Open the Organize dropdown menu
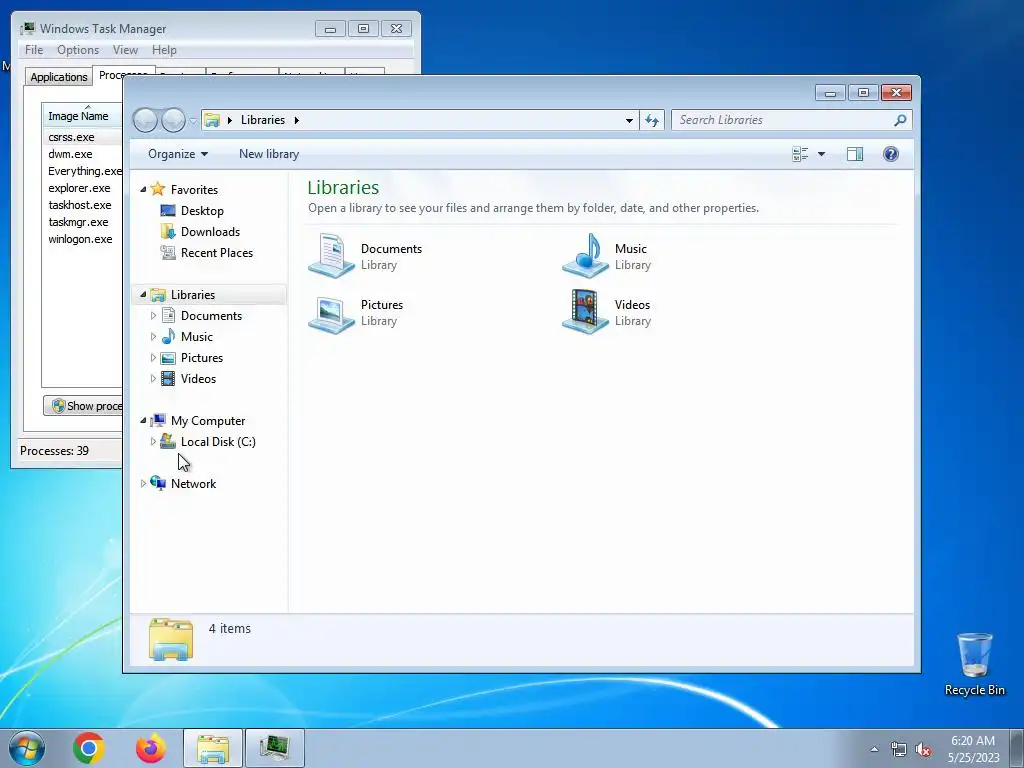This screenshot has height=768, width=1024. [x=178, y=154]
